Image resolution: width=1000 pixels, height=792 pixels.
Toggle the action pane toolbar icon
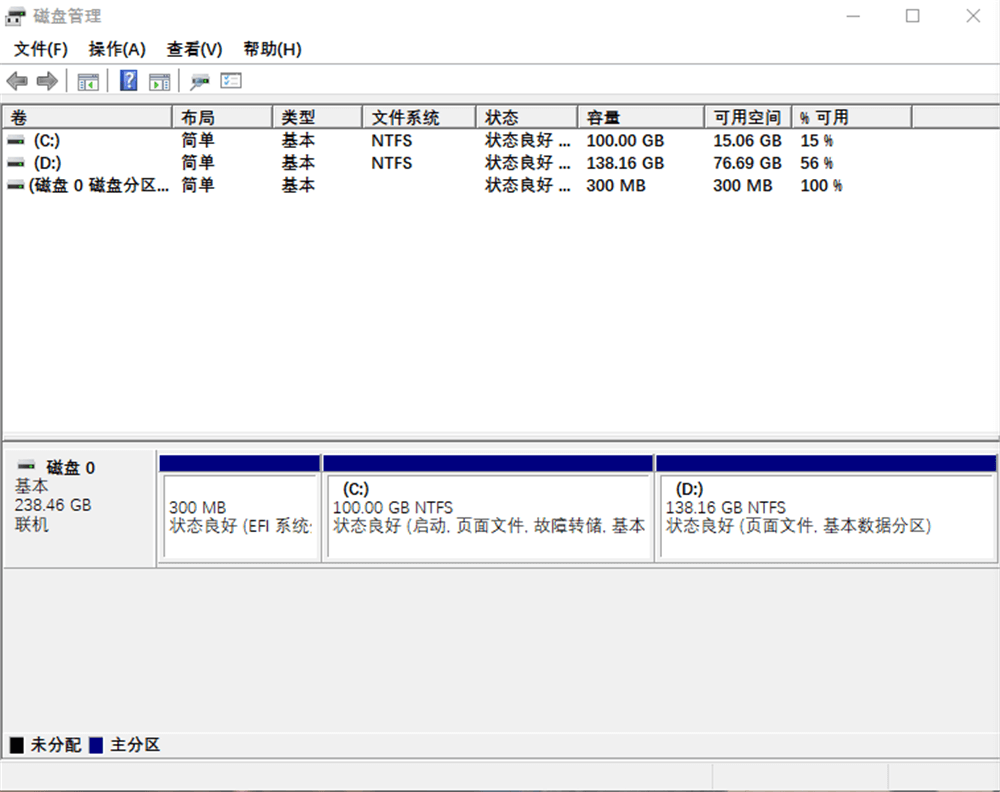pos(160,81)
